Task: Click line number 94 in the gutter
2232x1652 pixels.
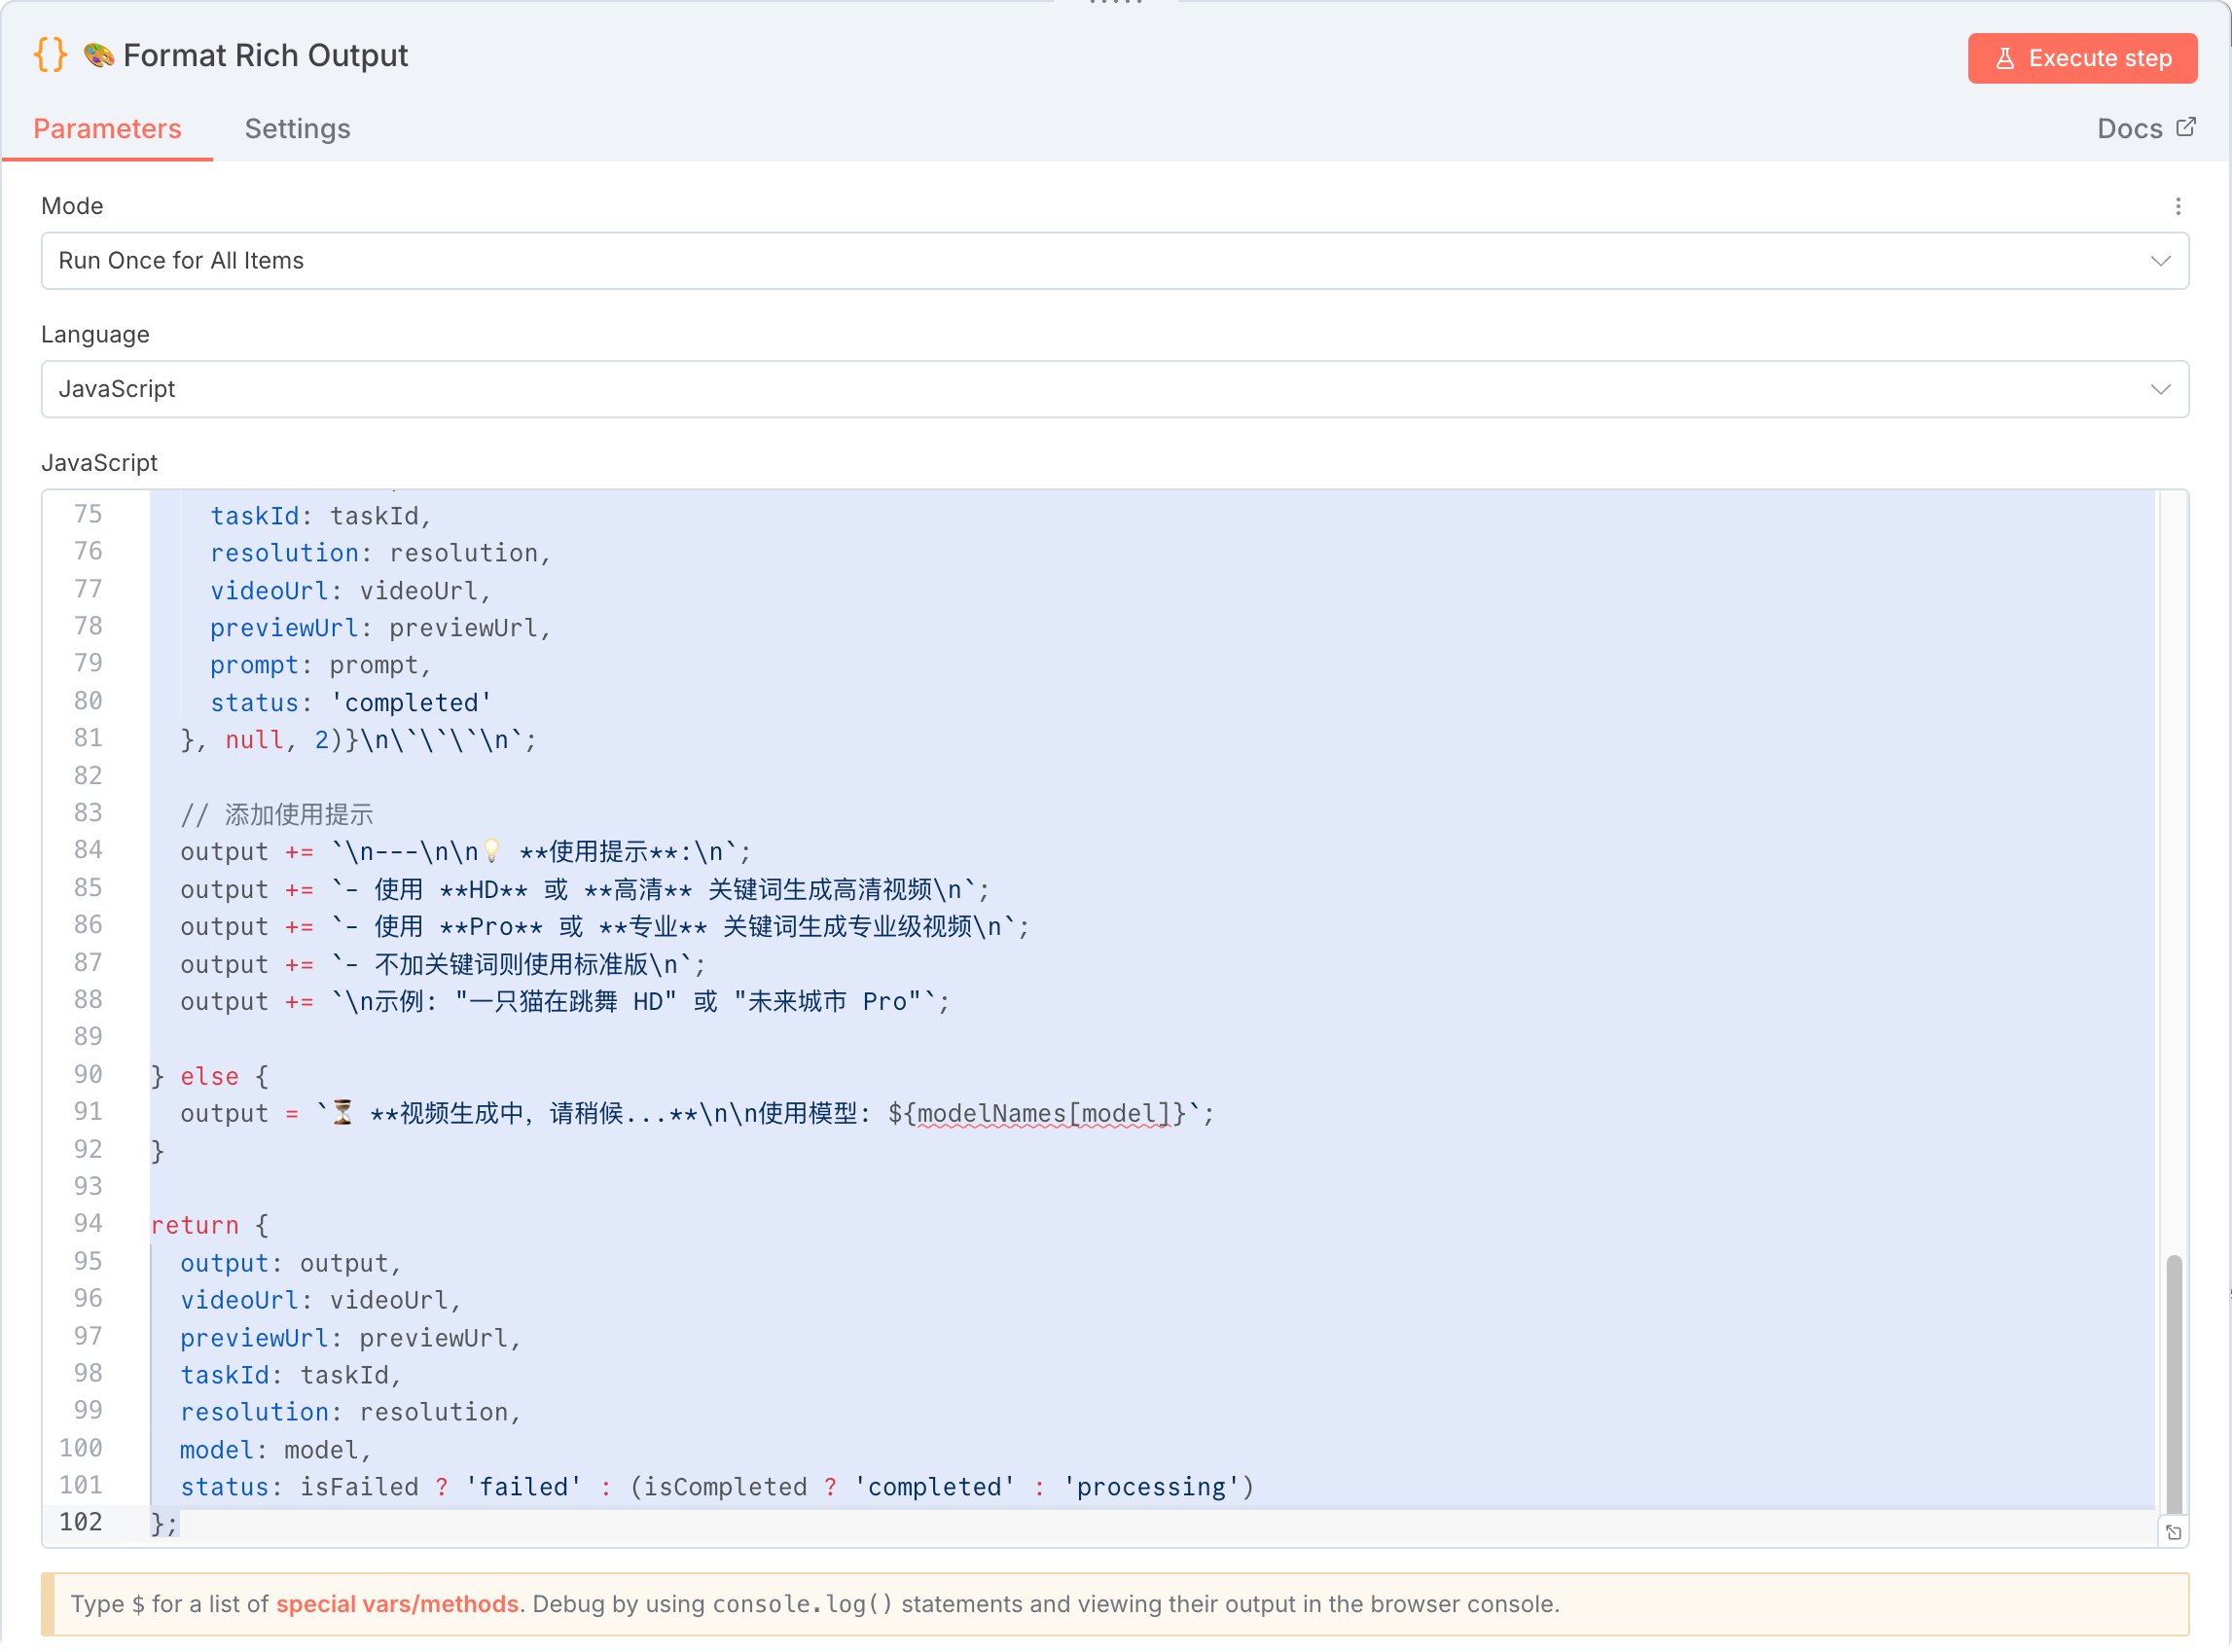Action: (87, 1224)
